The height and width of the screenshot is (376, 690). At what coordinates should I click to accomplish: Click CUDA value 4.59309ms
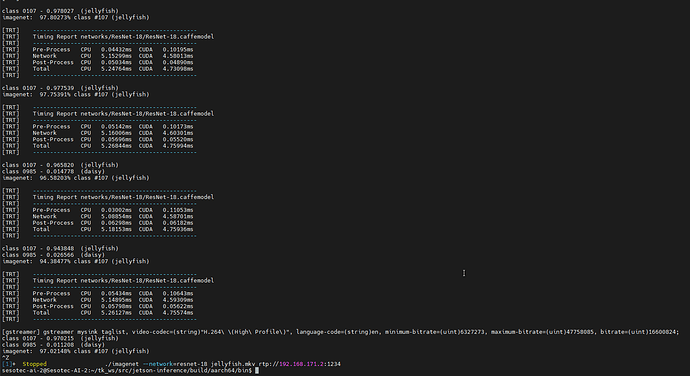click(178, 300)
